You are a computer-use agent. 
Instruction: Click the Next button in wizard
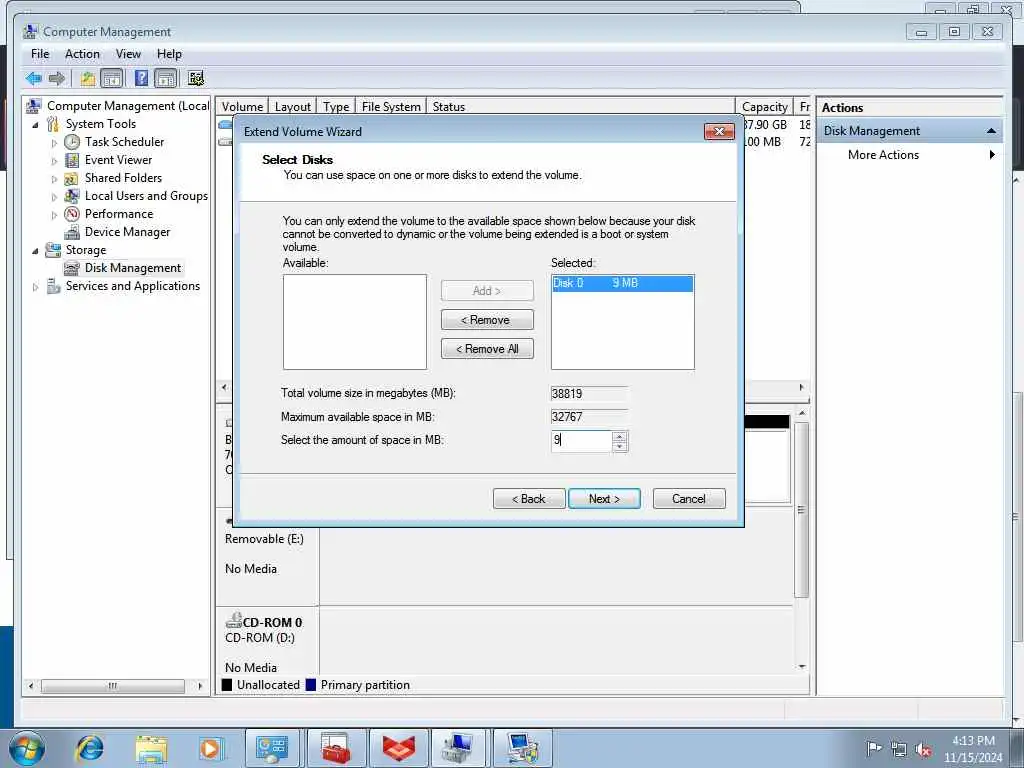click(604, 499)
